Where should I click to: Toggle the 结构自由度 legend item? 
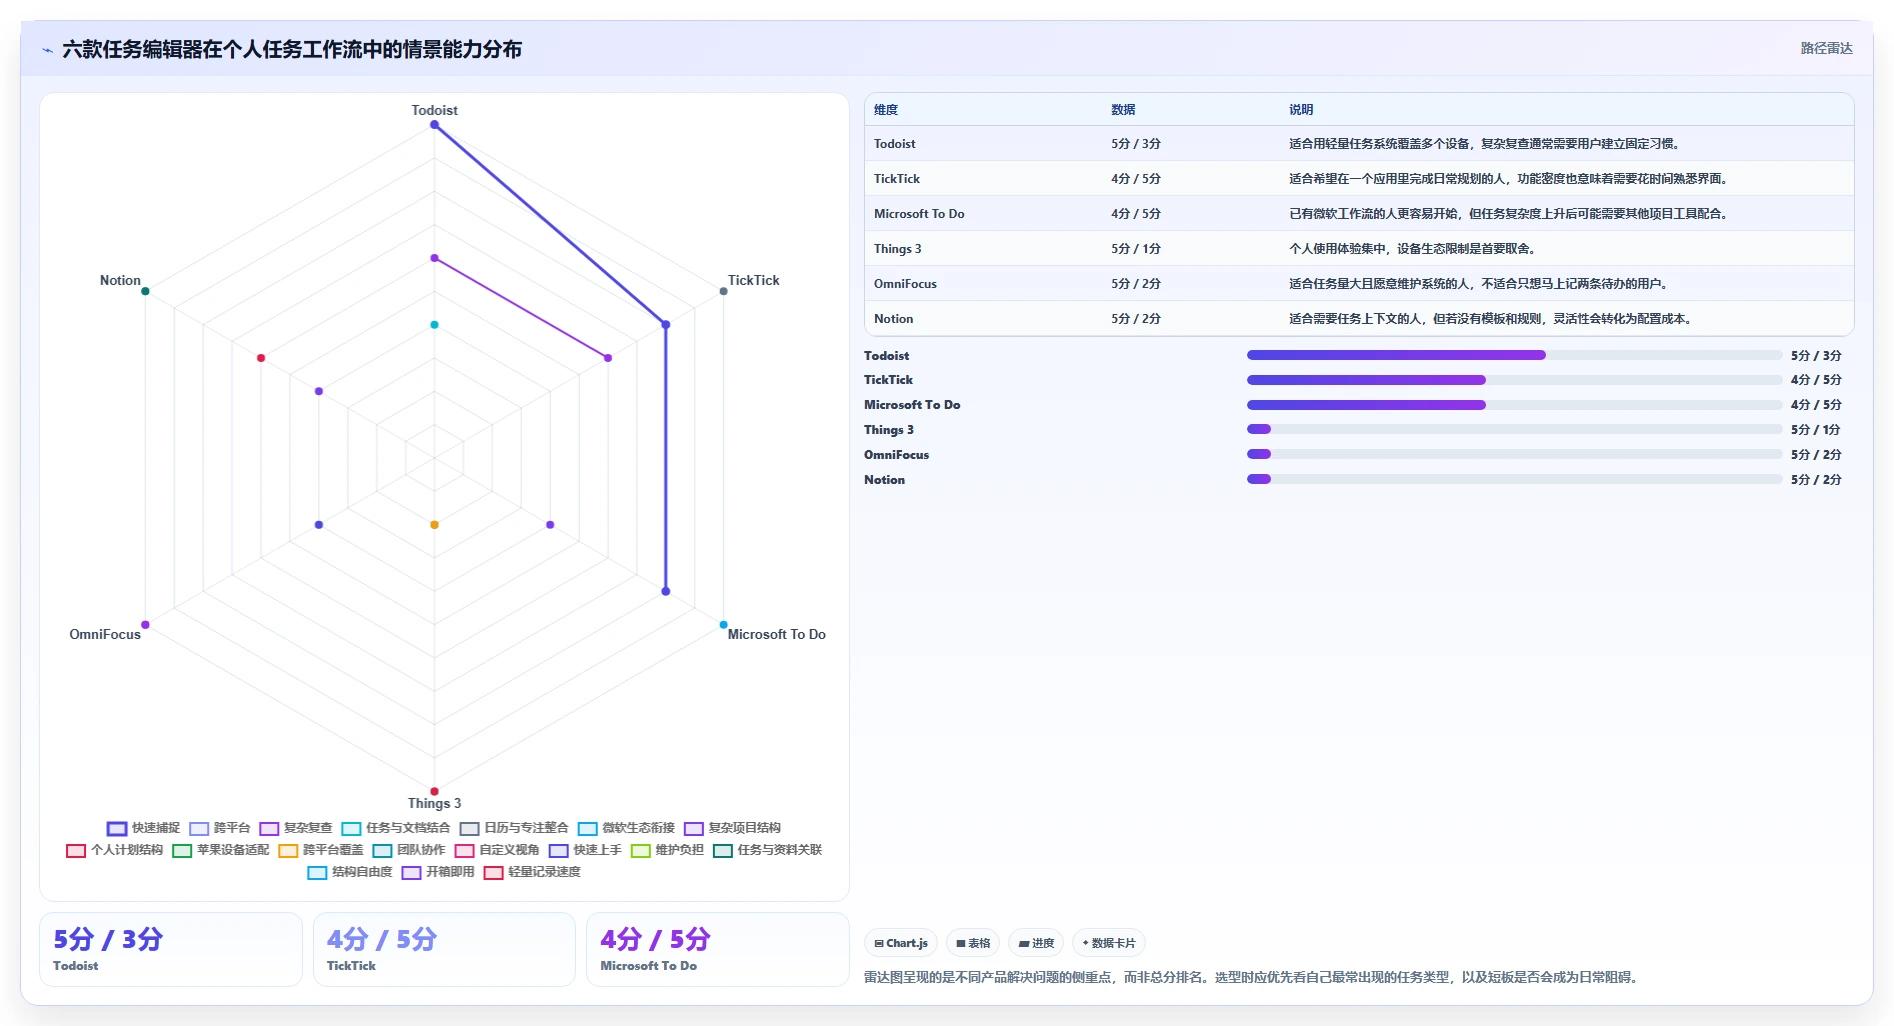coord(350,872)
